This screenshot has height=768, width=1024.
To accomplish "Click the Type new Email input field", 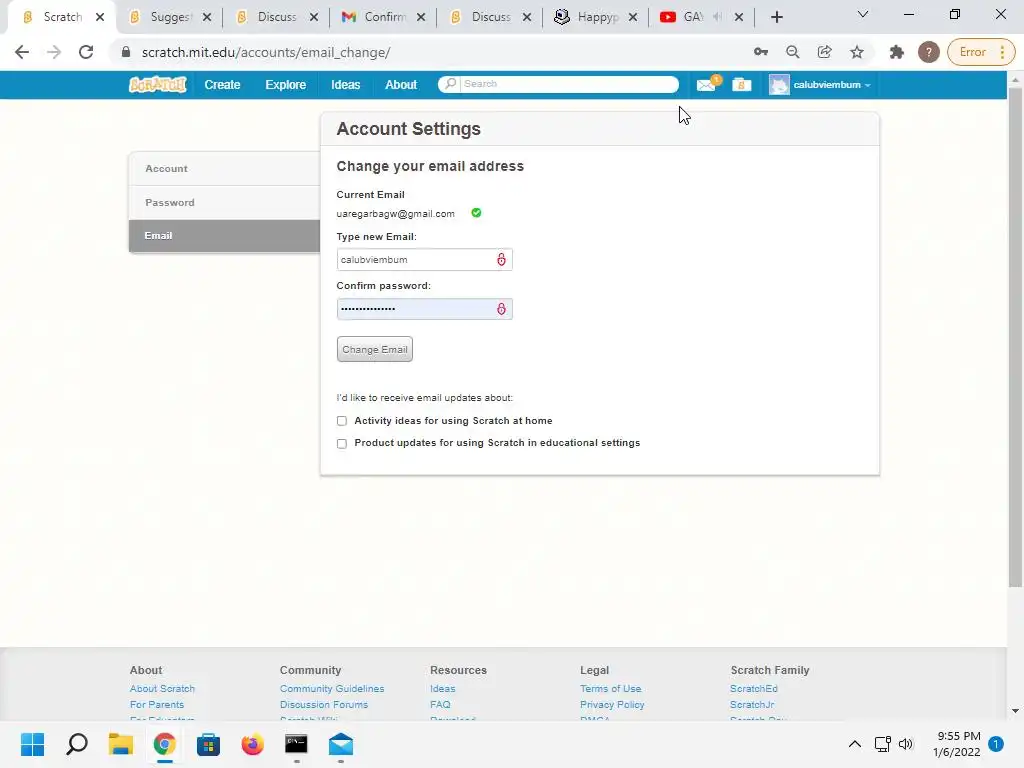I will pyautogui.click(x=424, y=259).
